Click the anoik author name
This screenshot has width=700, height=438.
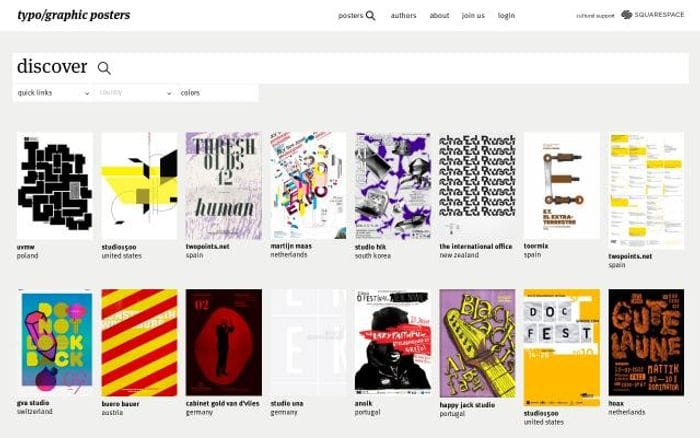click(363, 403)
